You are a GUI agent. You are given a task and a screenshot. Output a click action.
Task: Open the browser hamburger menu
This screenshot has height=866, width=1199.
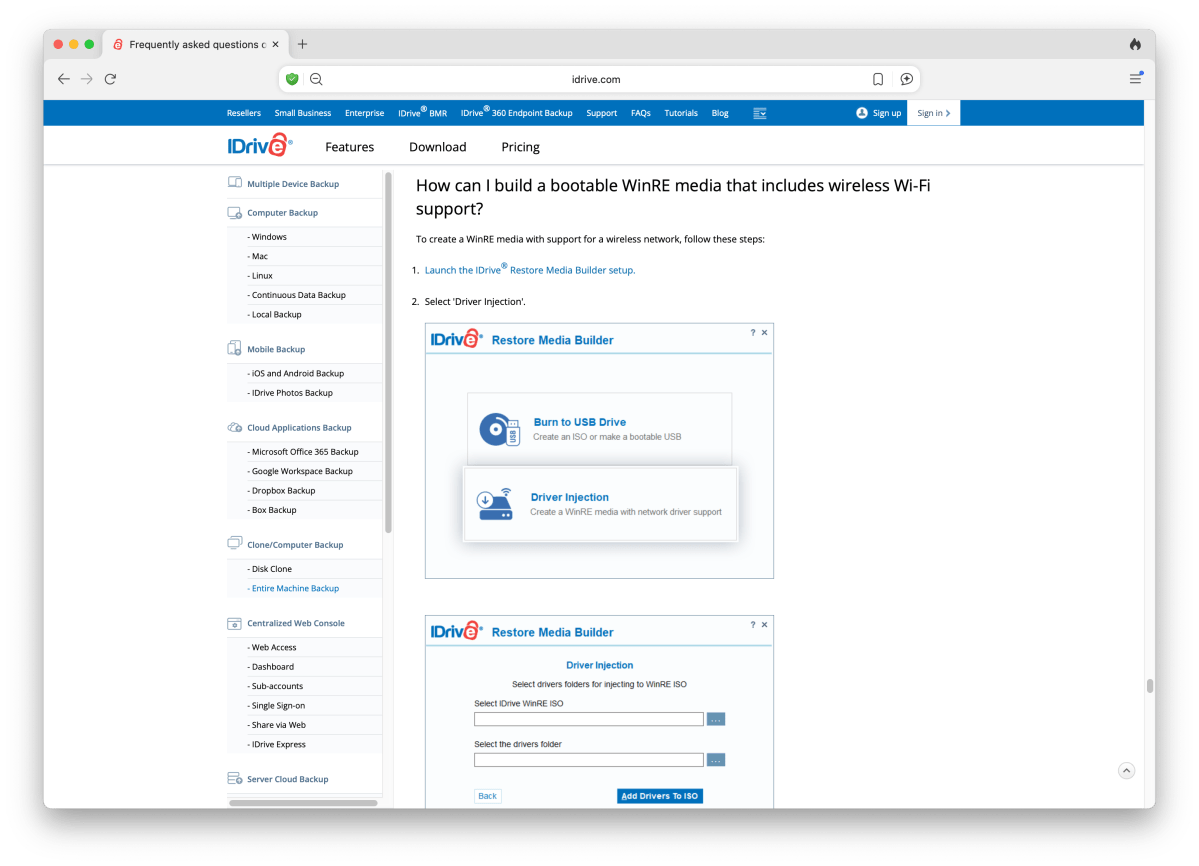[x=1136, y=78]
